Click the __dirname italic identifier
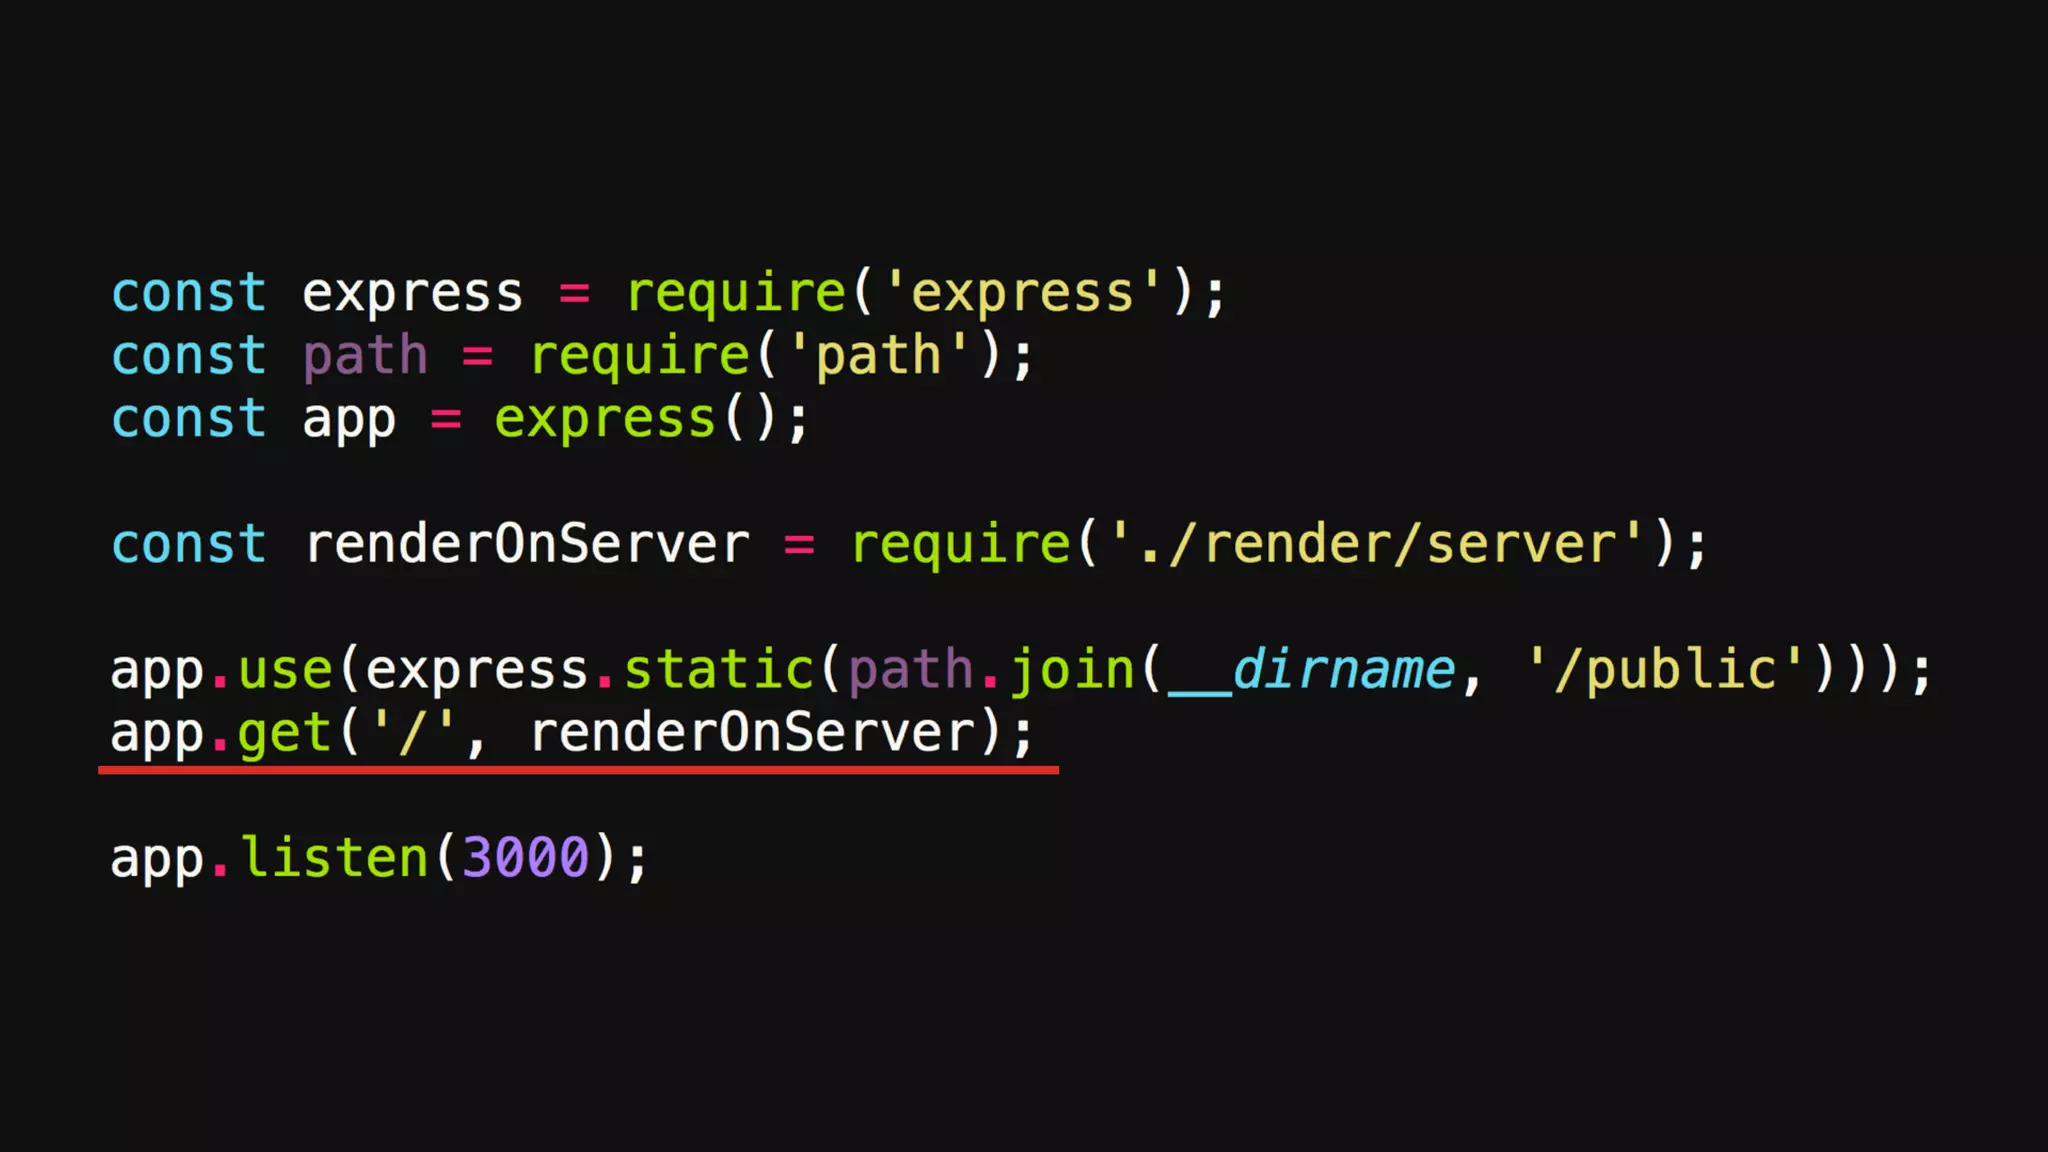 [x=1311, y=670]
